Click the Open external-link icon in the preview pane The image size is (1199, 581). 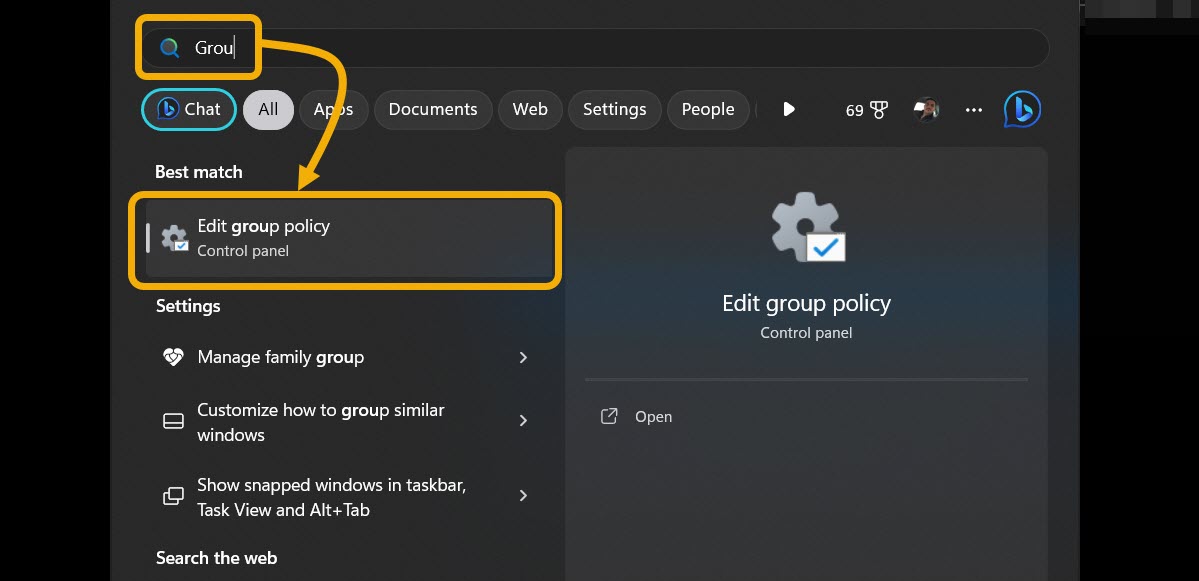coord(609,416)
